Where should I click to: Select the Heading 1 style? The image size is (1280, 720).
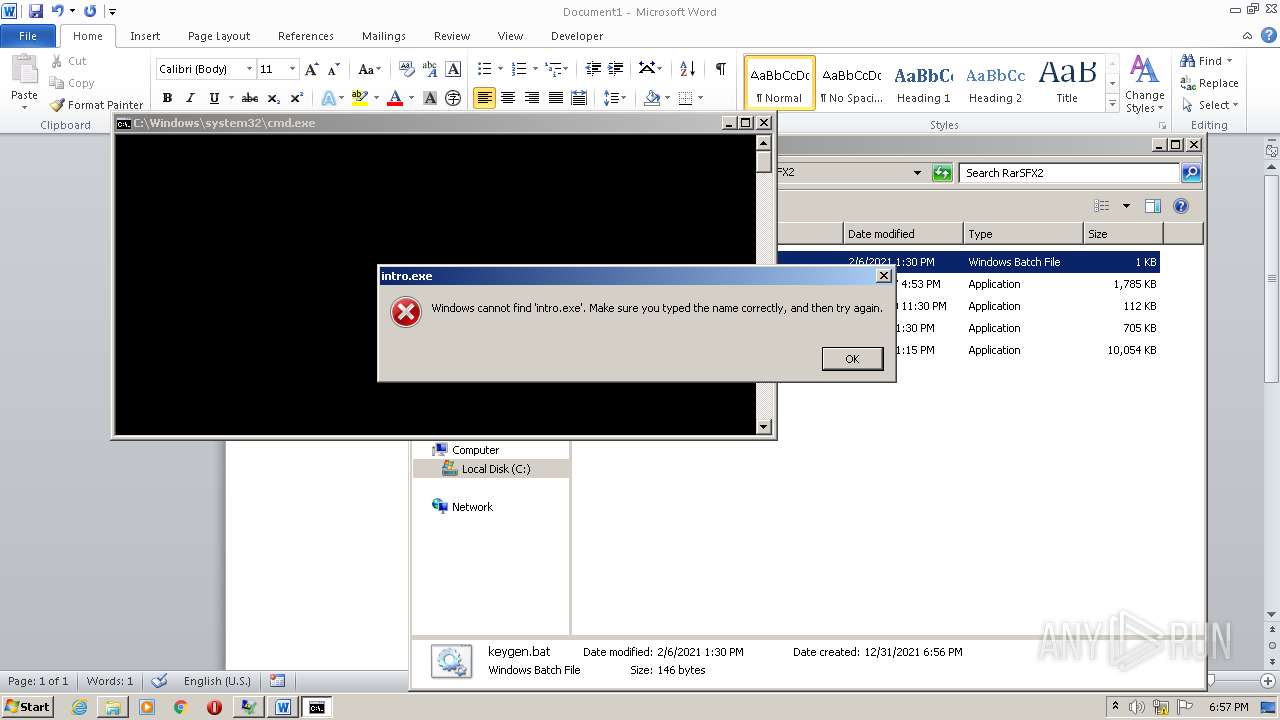923,83
